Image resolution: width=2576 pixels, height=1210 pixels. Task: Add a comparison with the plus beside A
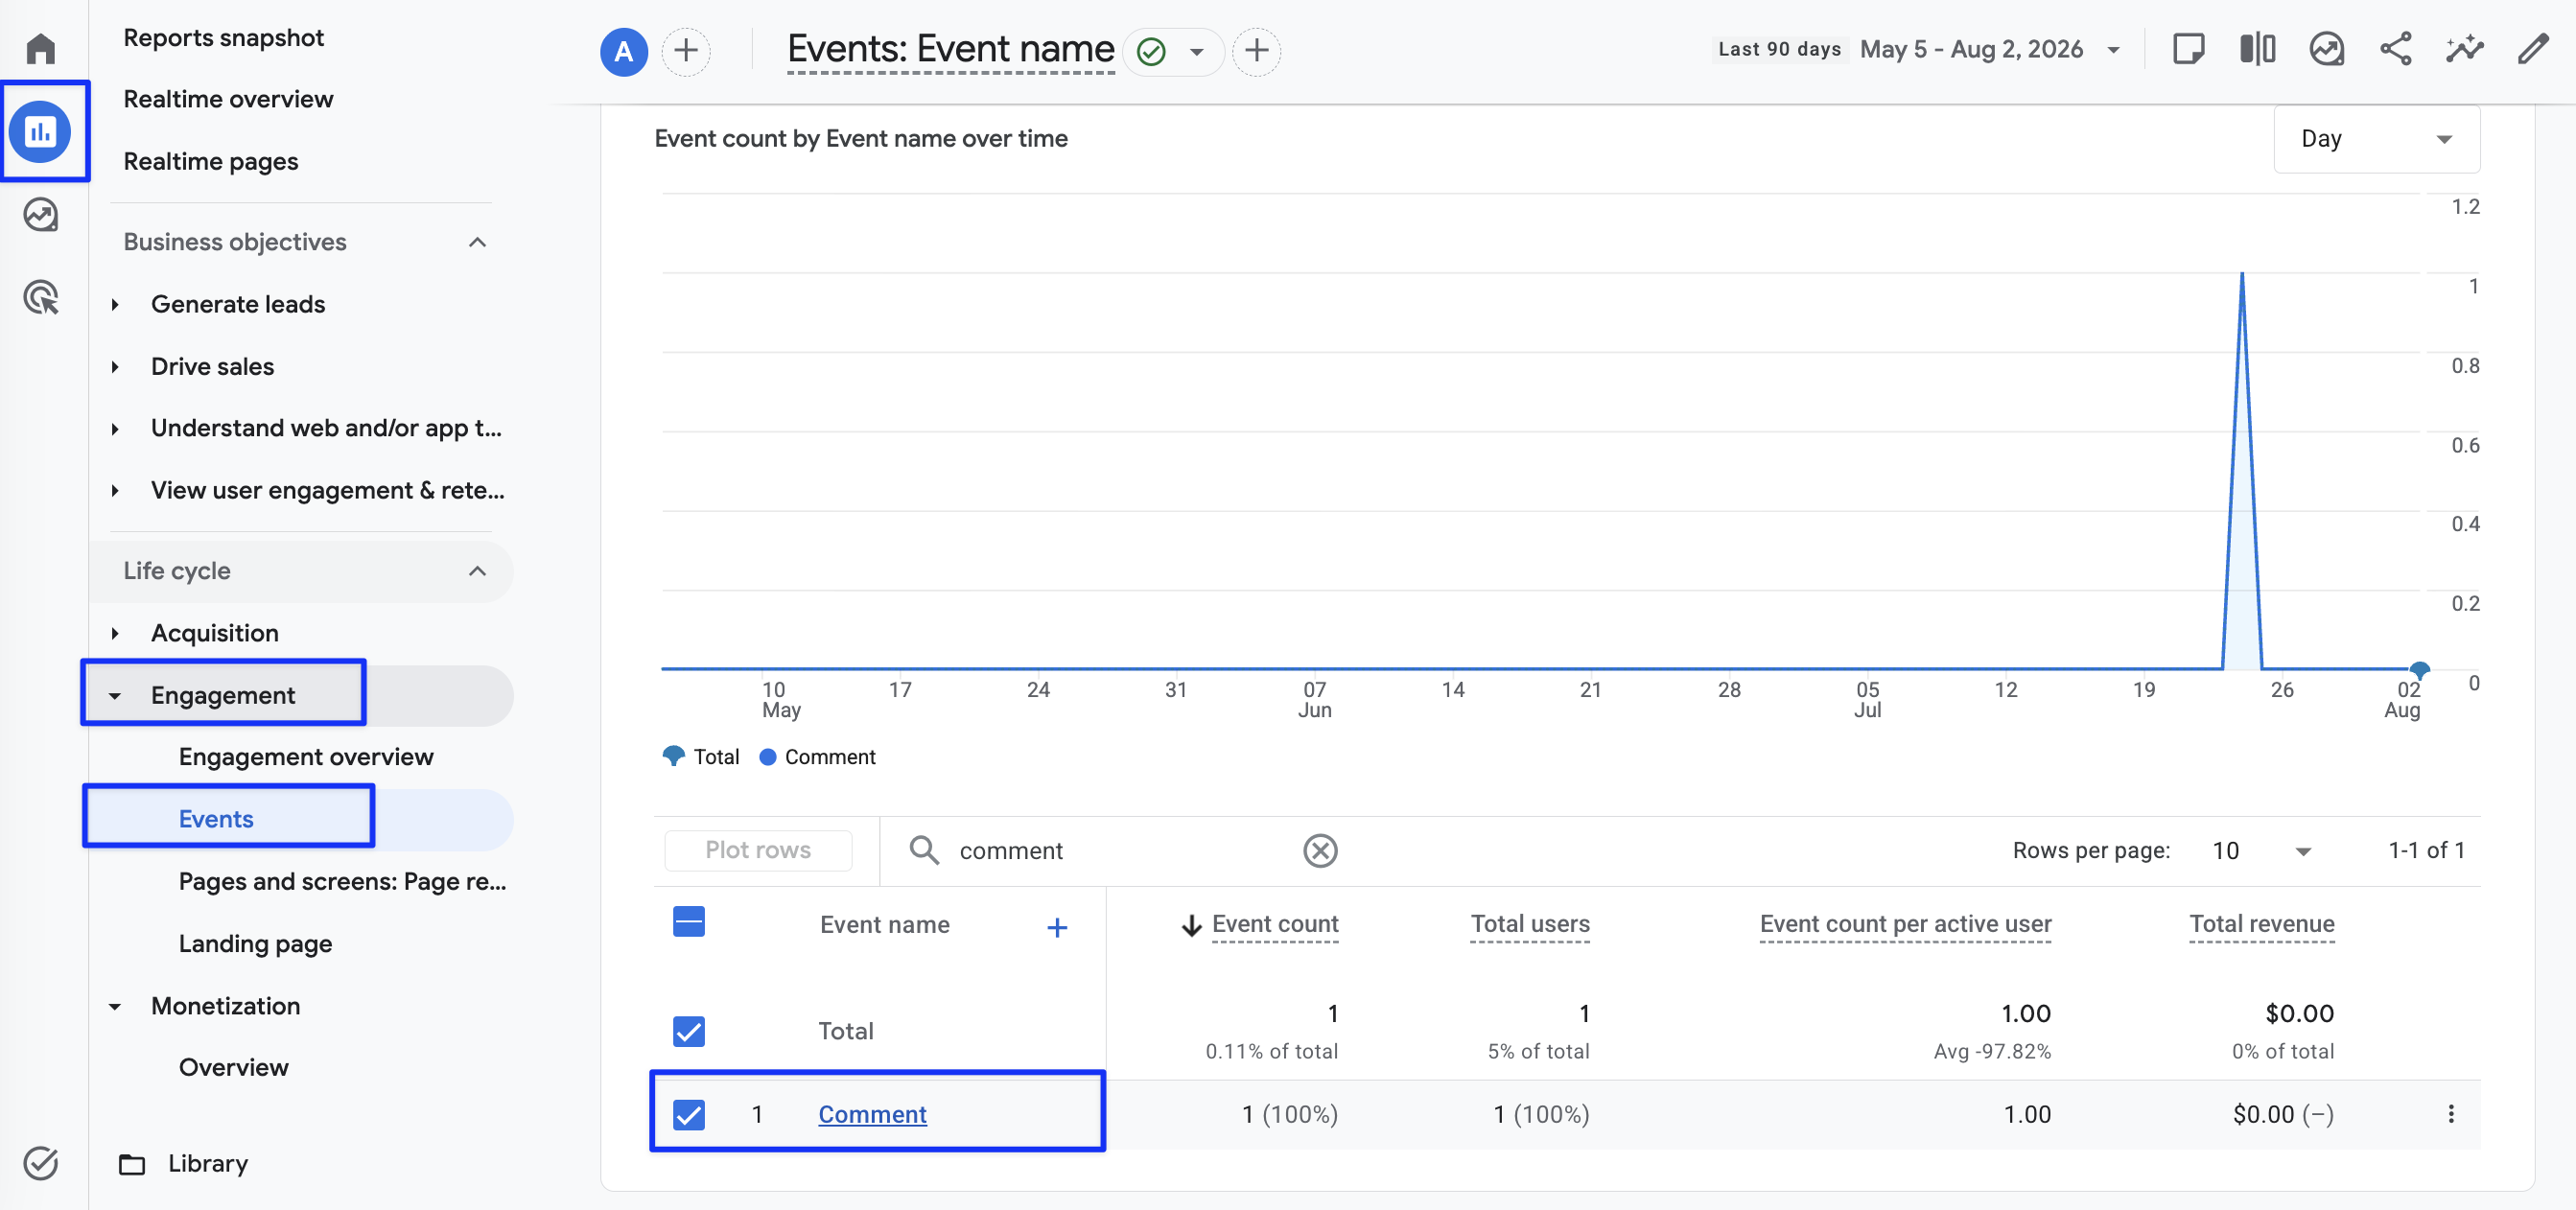(686, 51)
